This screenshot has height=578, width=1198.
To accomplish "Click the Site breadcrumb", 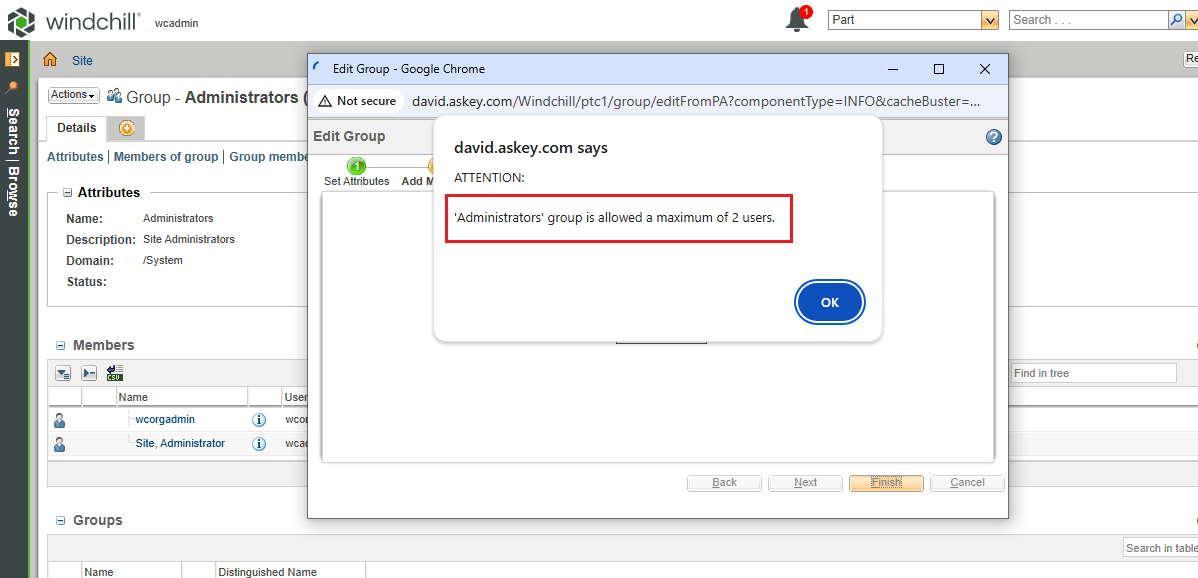I will pyautogui.click(x=81, y=60).
